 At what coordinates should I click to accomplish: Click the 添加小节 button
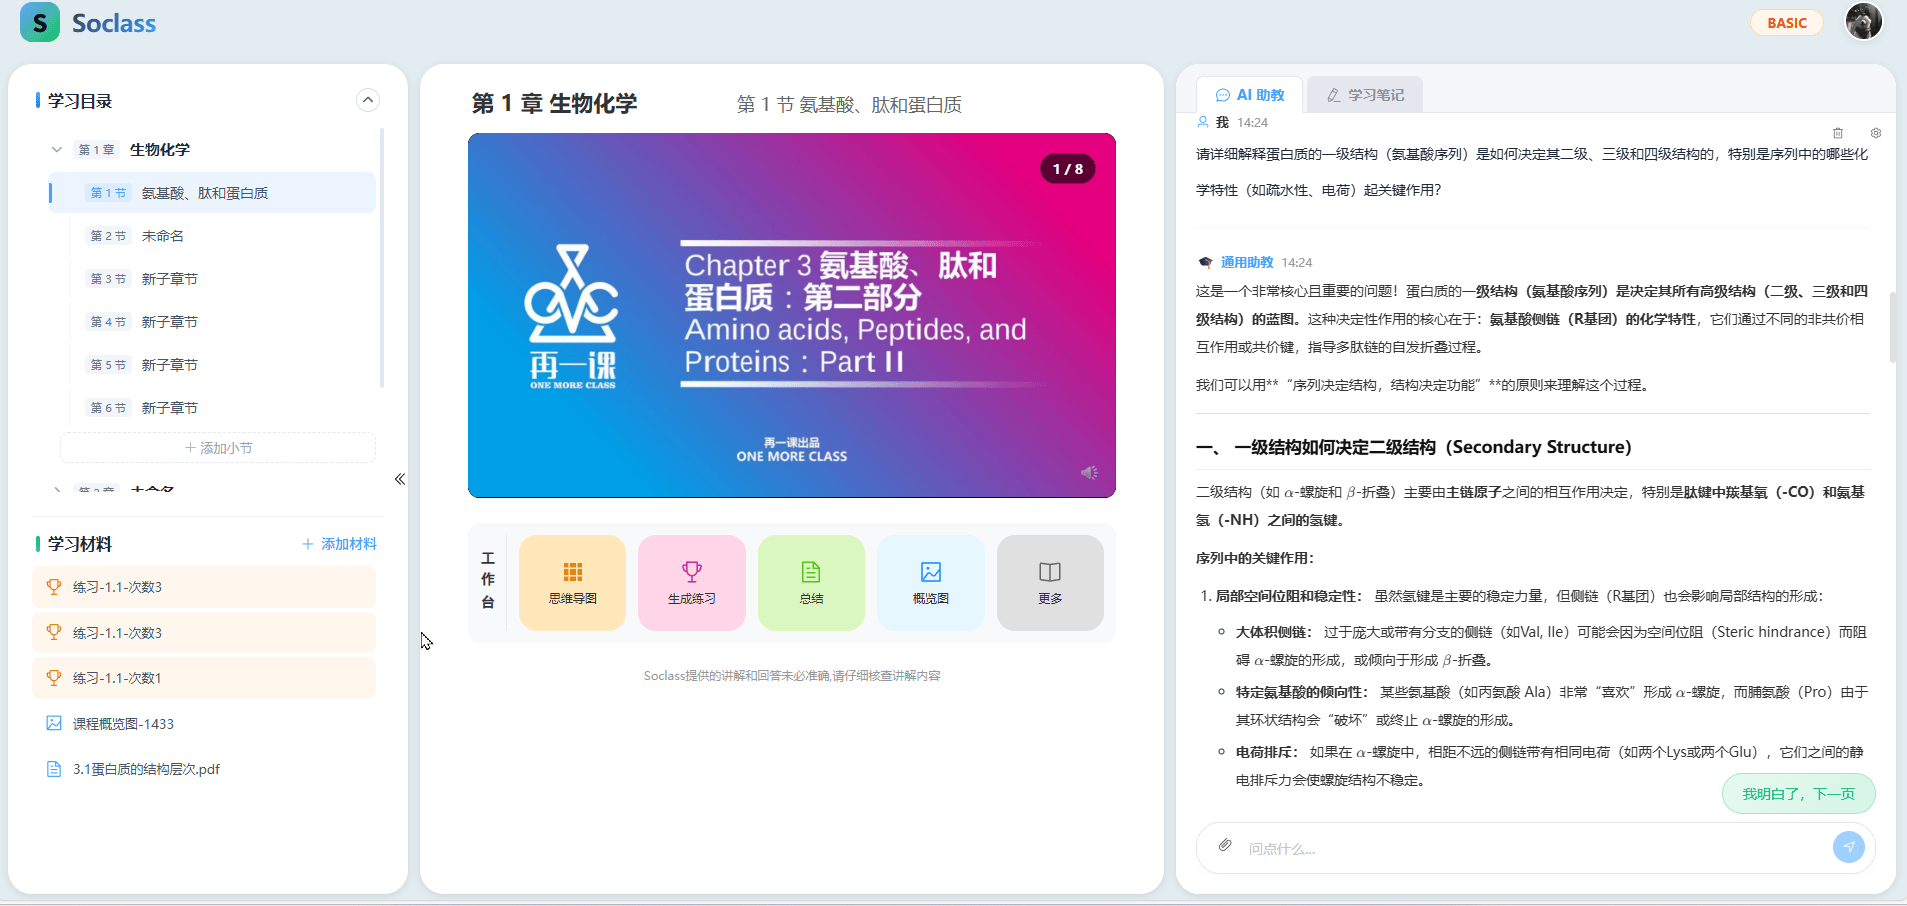coord(218,448)
